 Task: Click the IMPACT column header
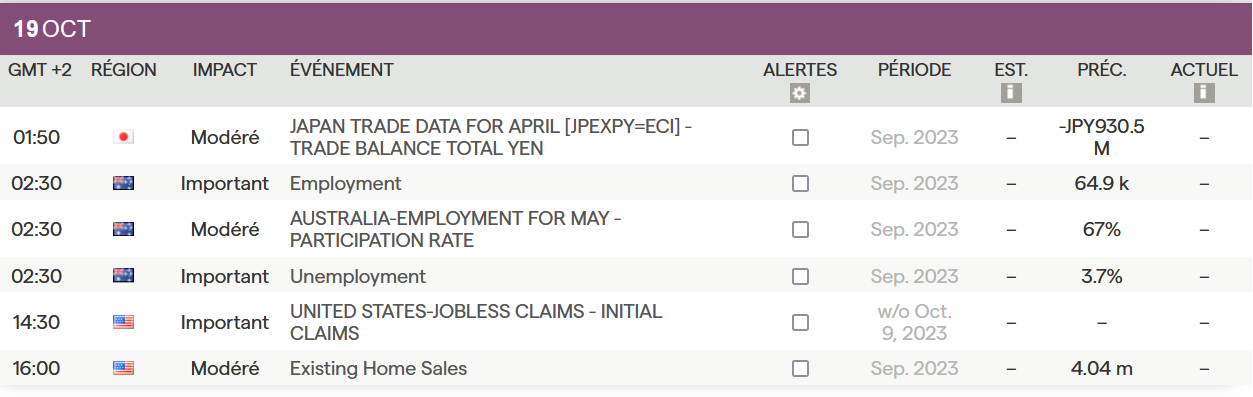point(225,70)
